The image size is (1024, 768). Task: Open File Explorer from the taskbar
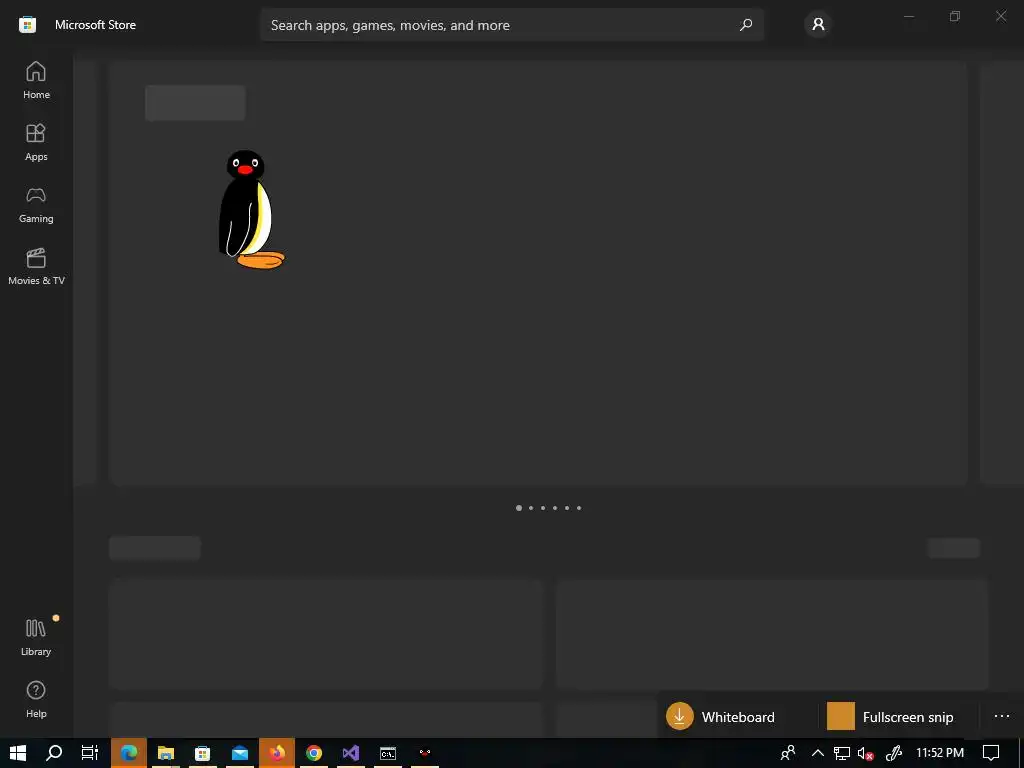[x=166, y=753]
